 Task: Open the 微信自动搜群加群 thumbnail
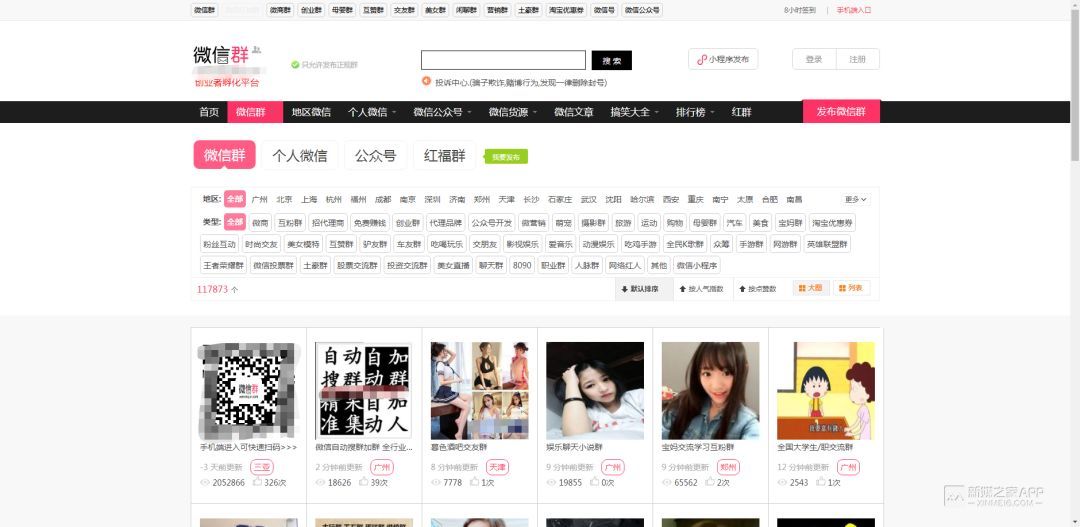pyautogui.click(x=363, y=391)
